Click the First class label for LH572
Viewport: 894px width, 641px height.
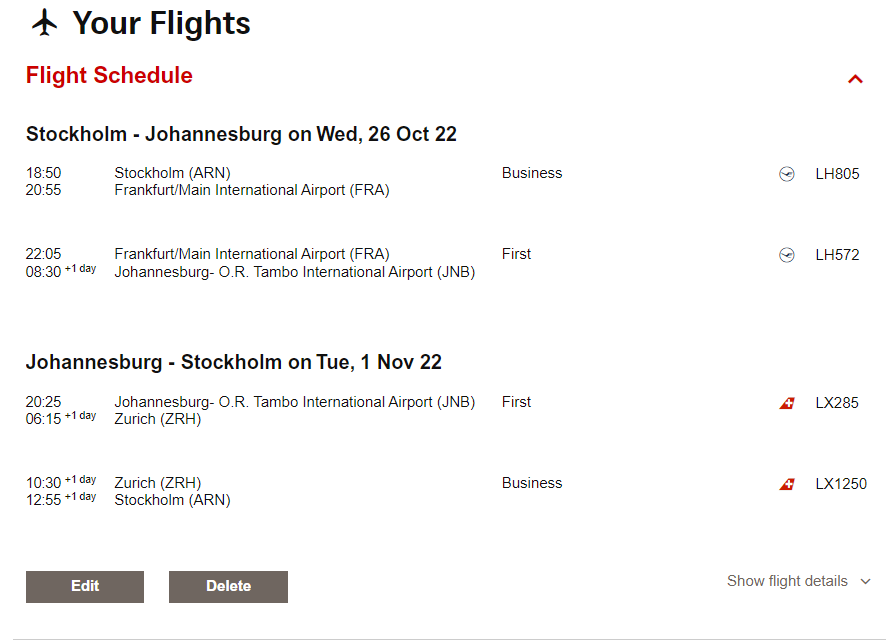(x=516, y=254)
